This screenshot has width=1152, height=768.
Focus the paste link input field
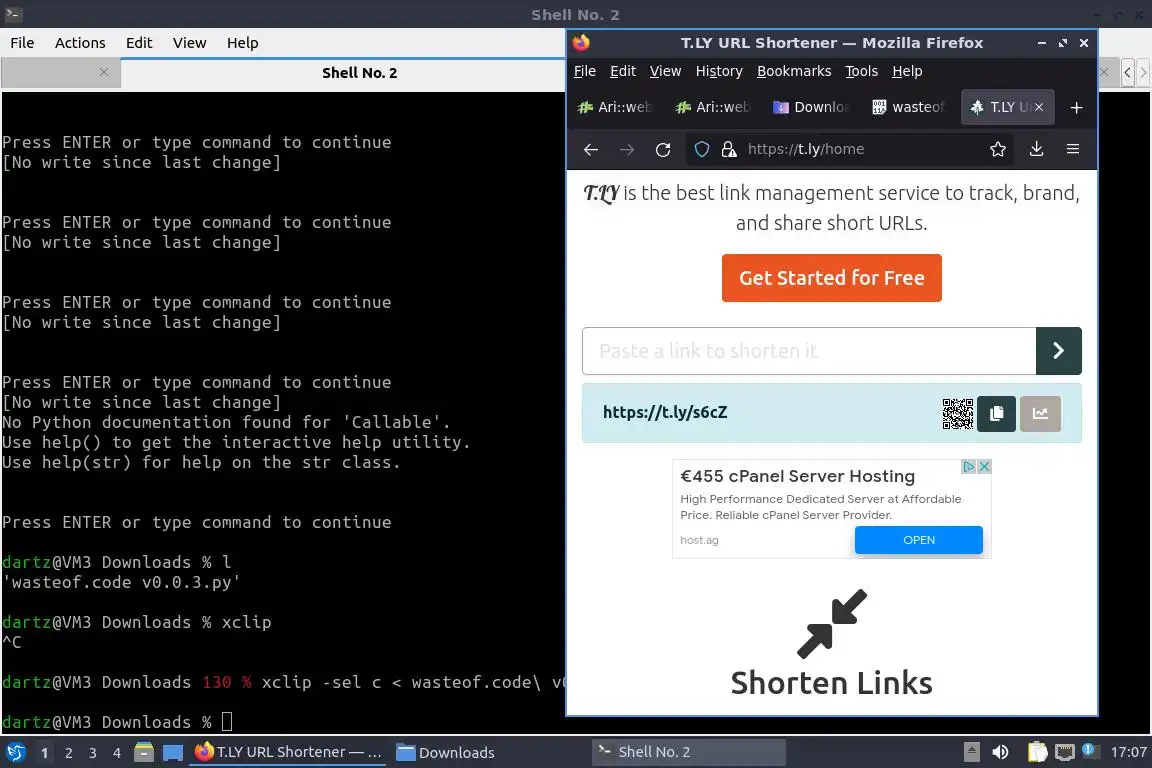click(x=809, y=351)
